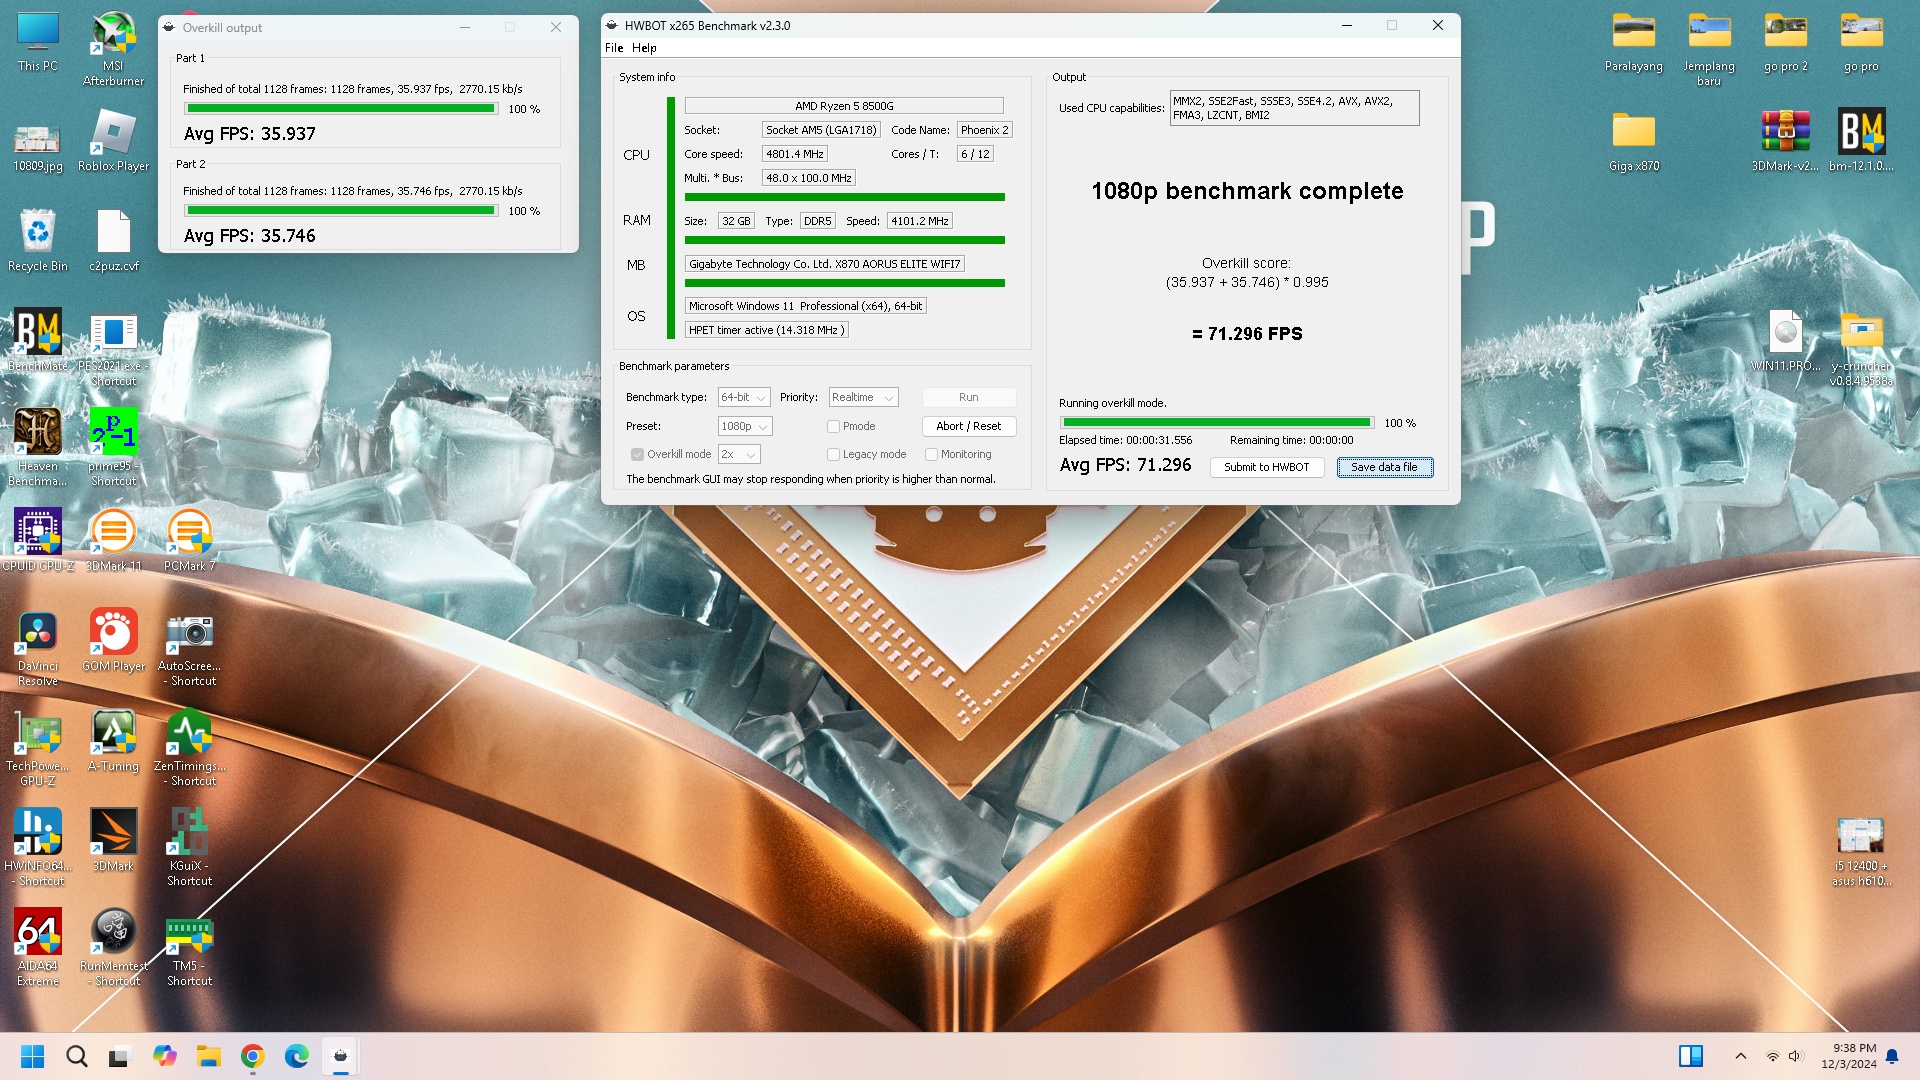Open 3DMark desktop icon
The image size is (1920, 1080).
(x=113, y=841)
